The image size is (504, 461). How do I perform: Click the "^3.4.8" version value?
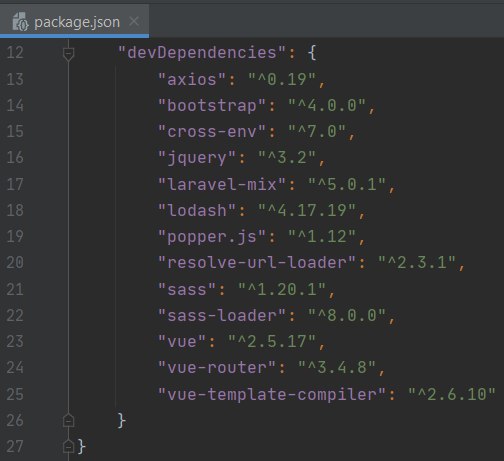click(337, 368)
